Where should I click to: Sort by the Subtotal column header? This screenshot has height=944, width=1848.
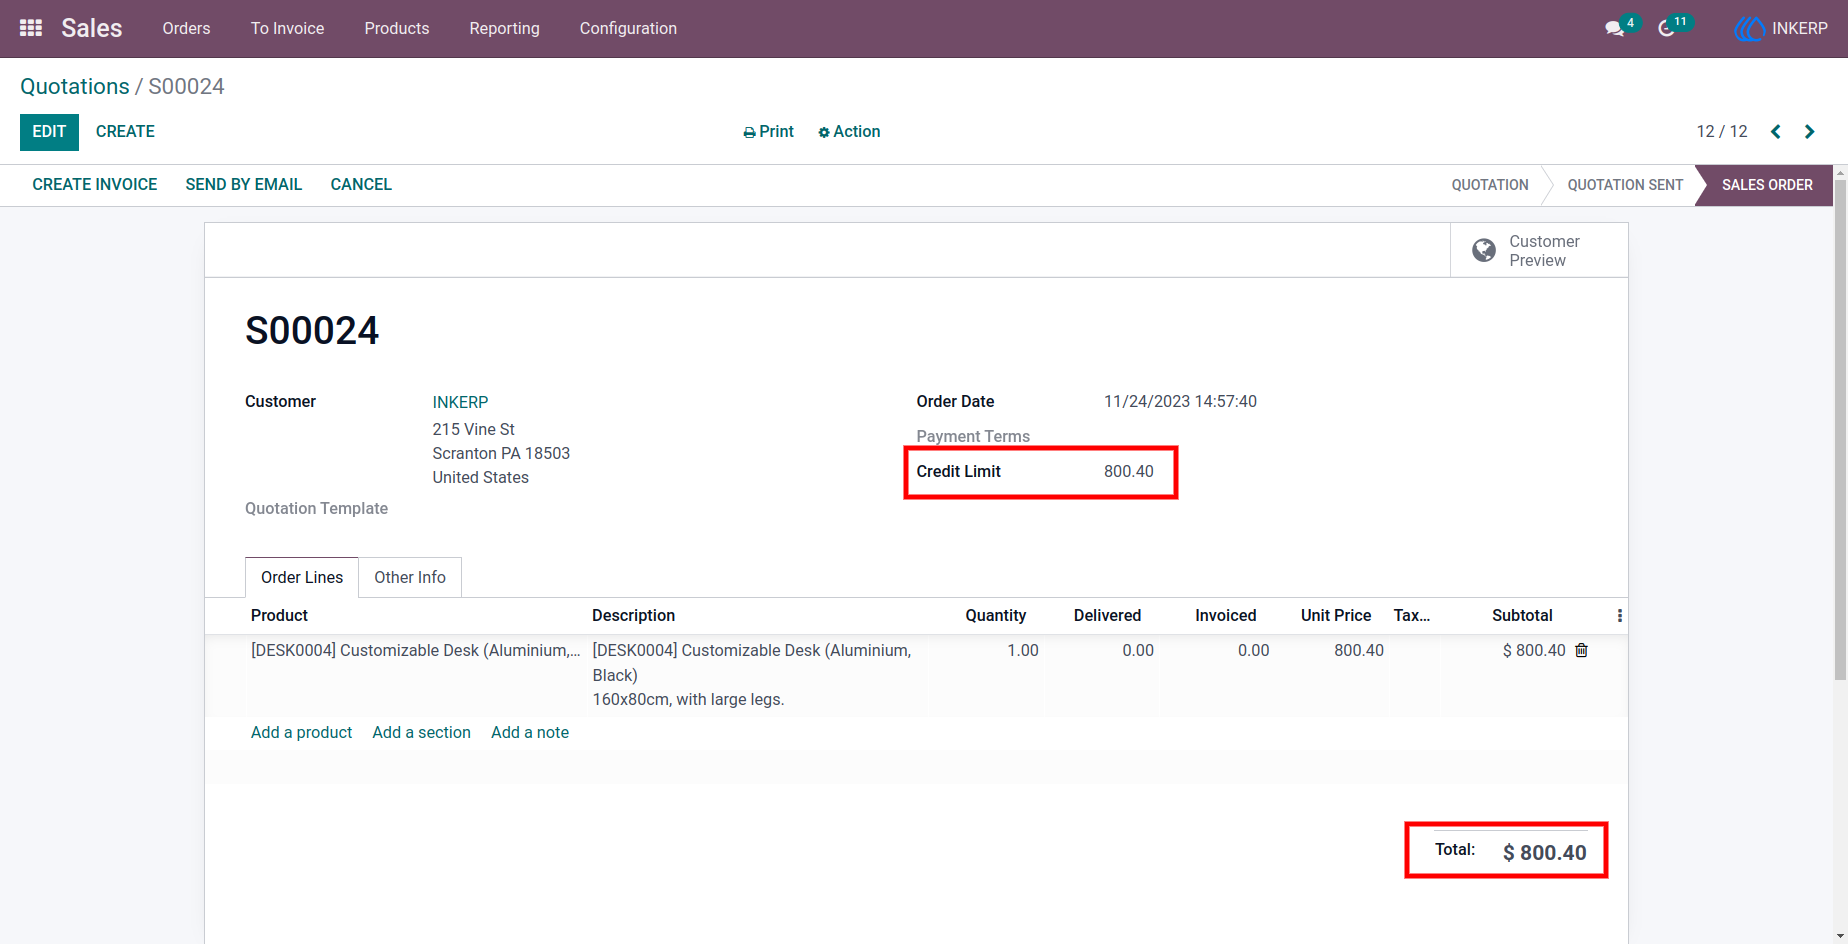point(1522,616)
